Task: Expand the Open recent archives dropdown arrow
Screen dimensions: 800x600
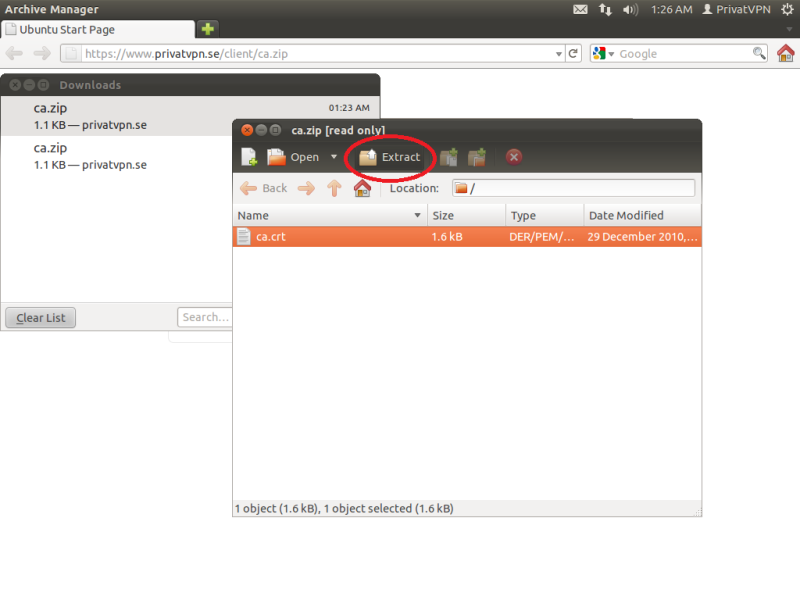Action: pos(334,157)
